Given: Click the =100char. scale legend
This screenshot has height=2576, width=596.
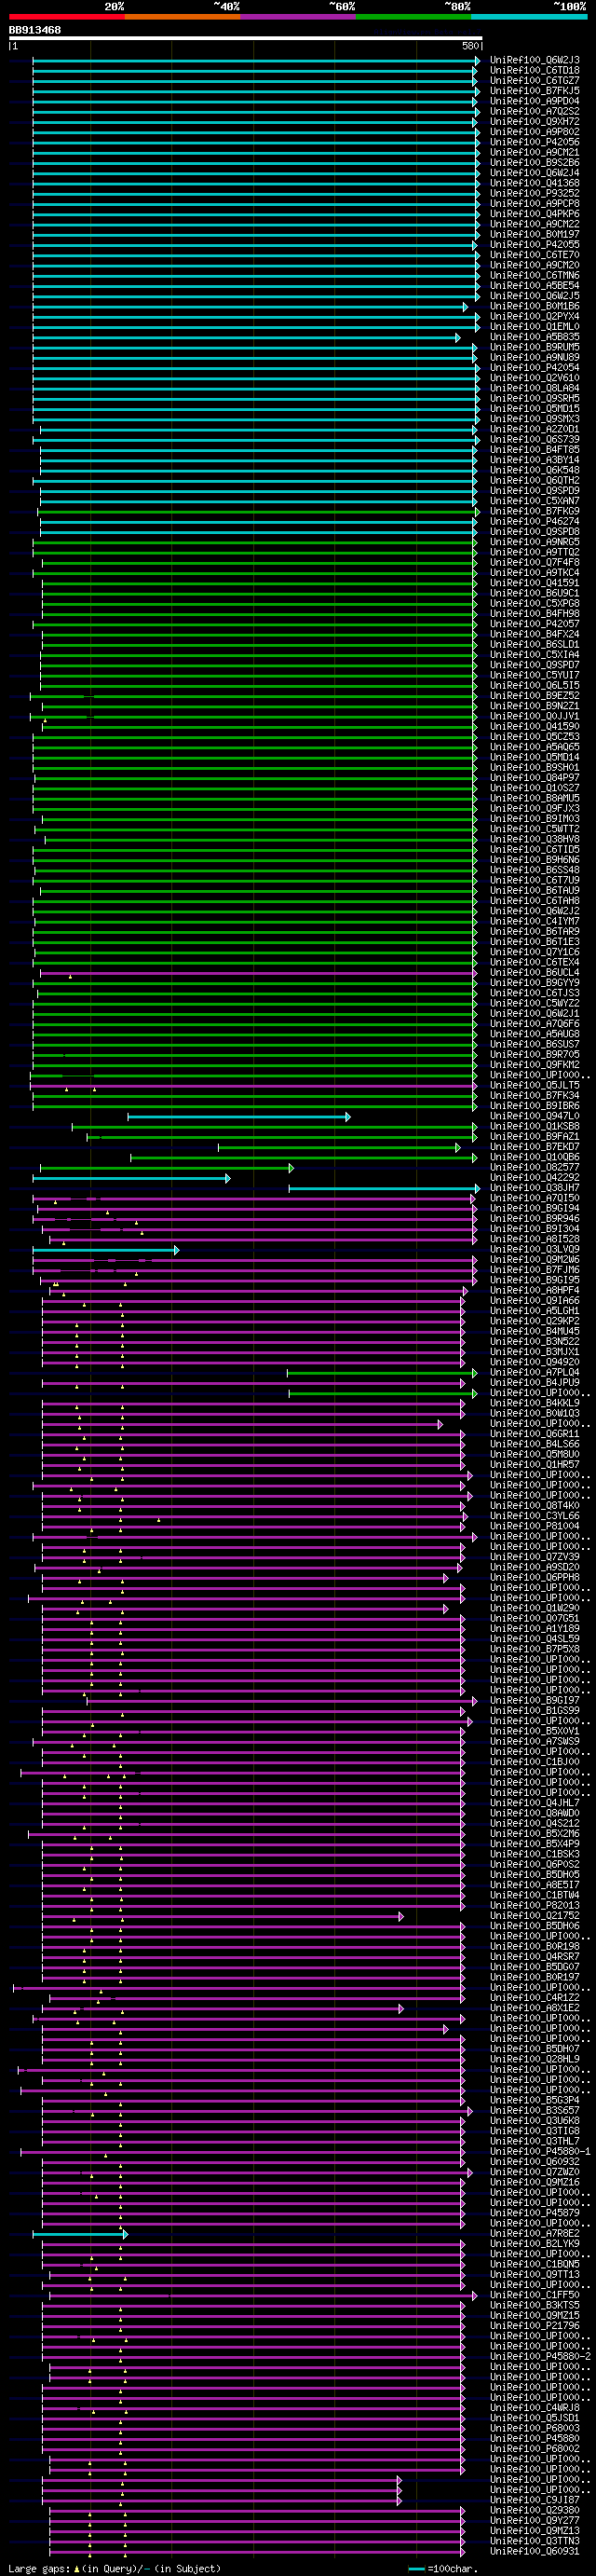Looking at the screenshot, I should 442,2569.
